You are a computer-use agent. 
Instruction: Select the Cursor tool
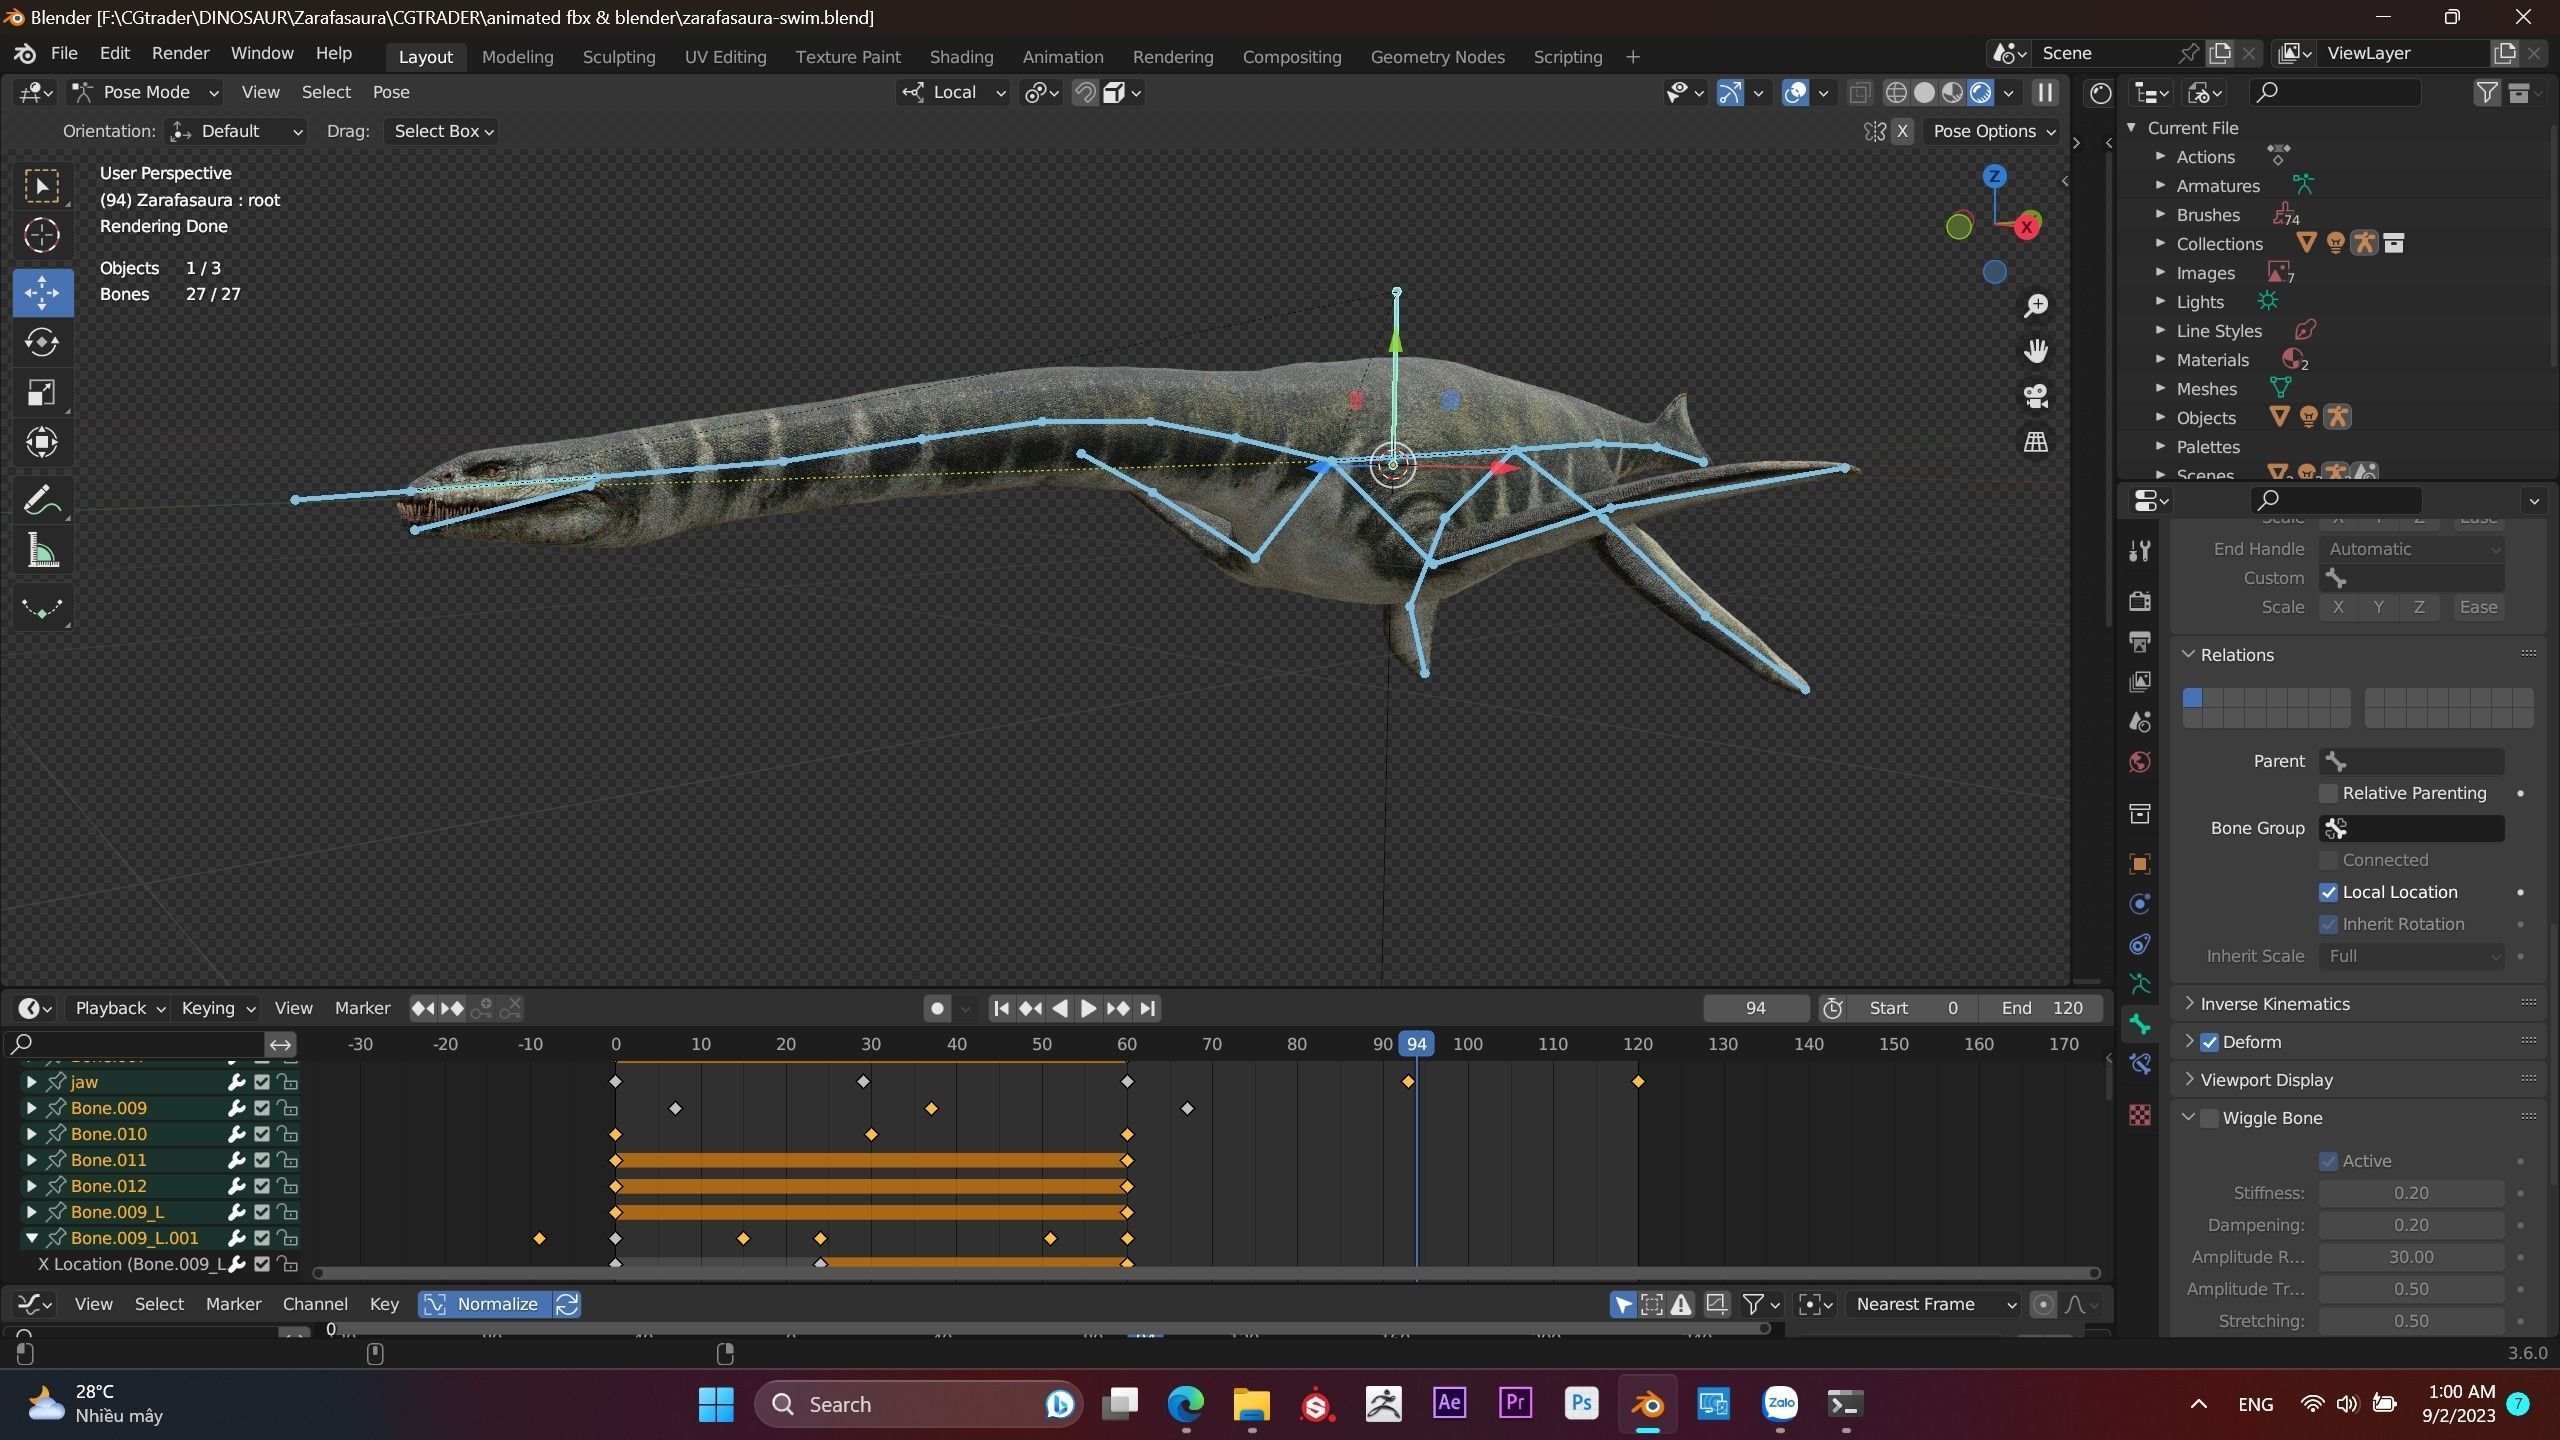[x=42, y=235]
